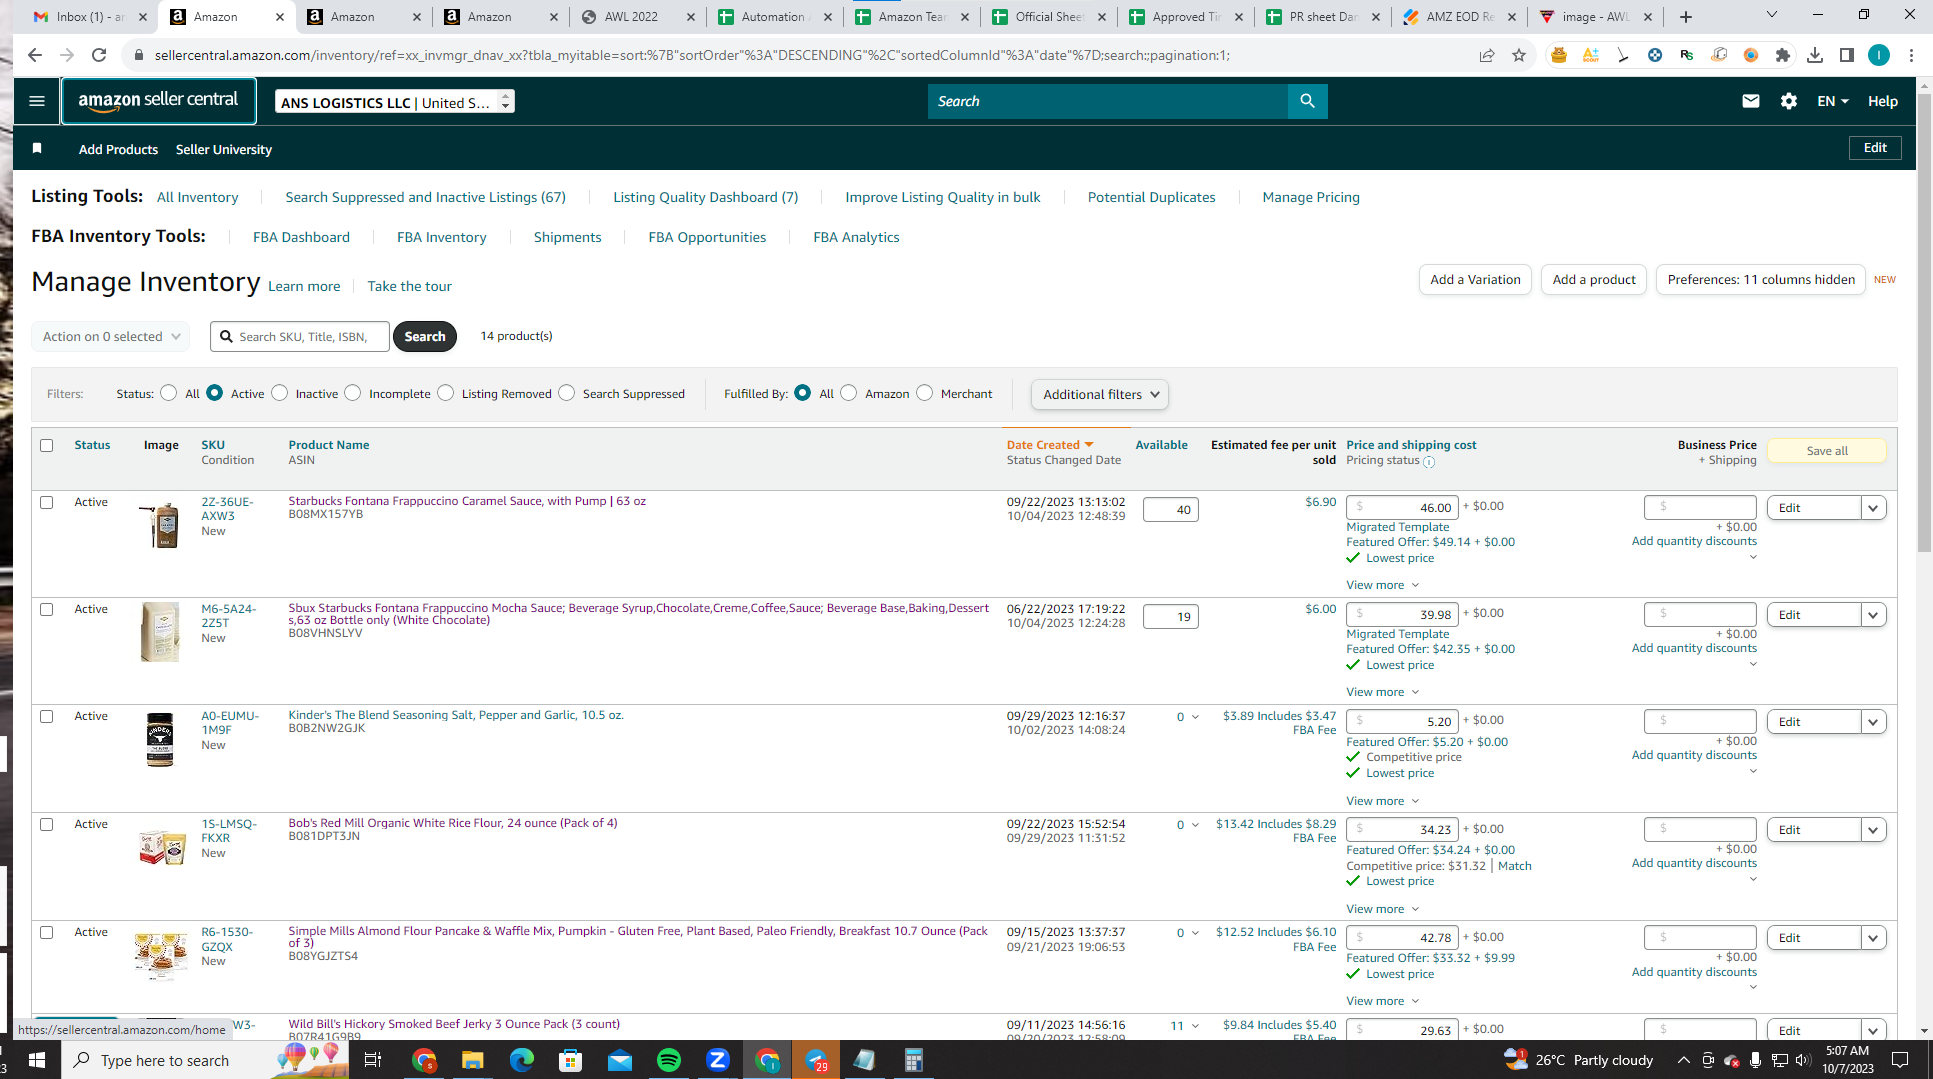The width and height of the screenshot is (1933, 1079).
Task: Open Edit dropdown arrow for Starbucks Caramel Sauce
Action: 1874,508
